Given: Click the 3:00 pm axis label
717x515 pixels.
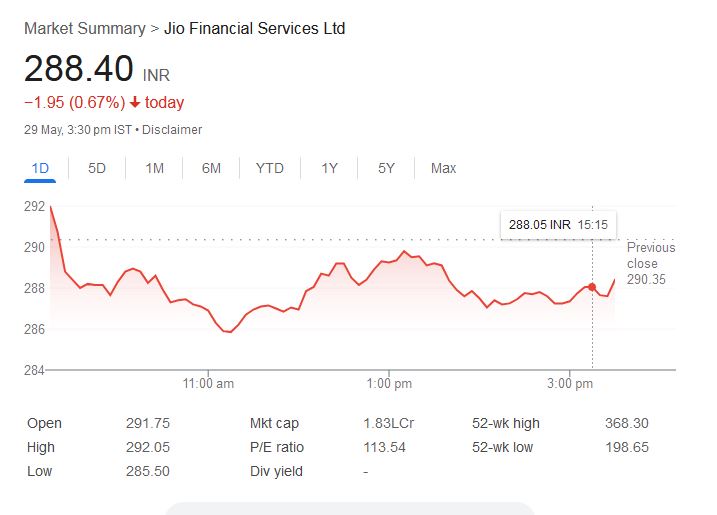Looking at the screenshot, I should pos(572,383).
